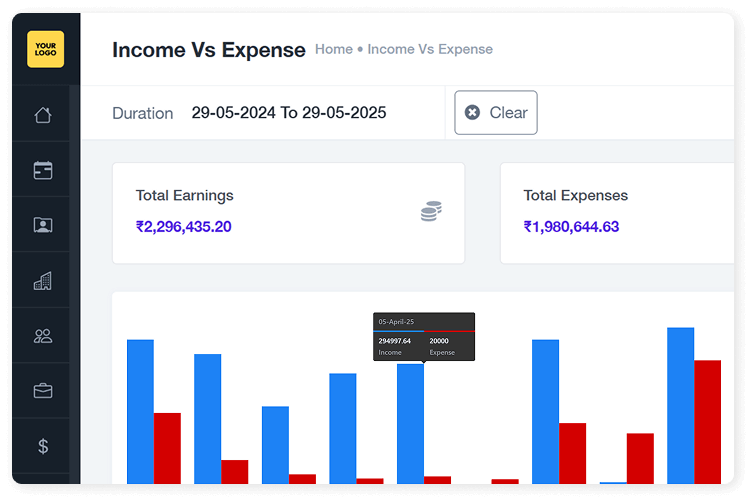Image resolution: width=752 pixels, height=502 pixels.
Task: Click the Total Expenses amount ₹1,980,644.63
Action: click(571, 226)
